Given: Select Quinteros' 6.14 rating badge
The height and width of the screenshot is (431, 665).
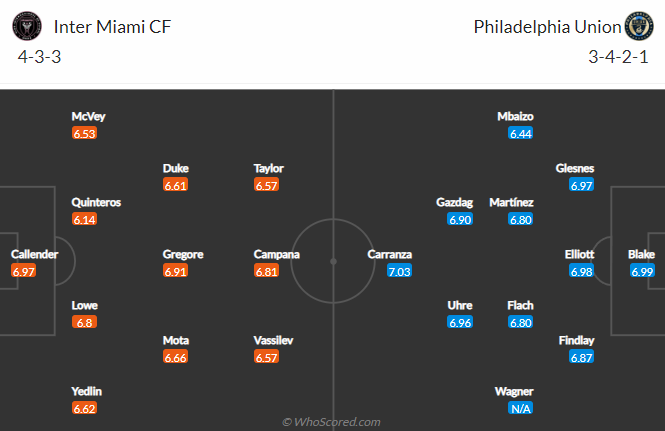Looking at the screenshot, I should point(84,219).
